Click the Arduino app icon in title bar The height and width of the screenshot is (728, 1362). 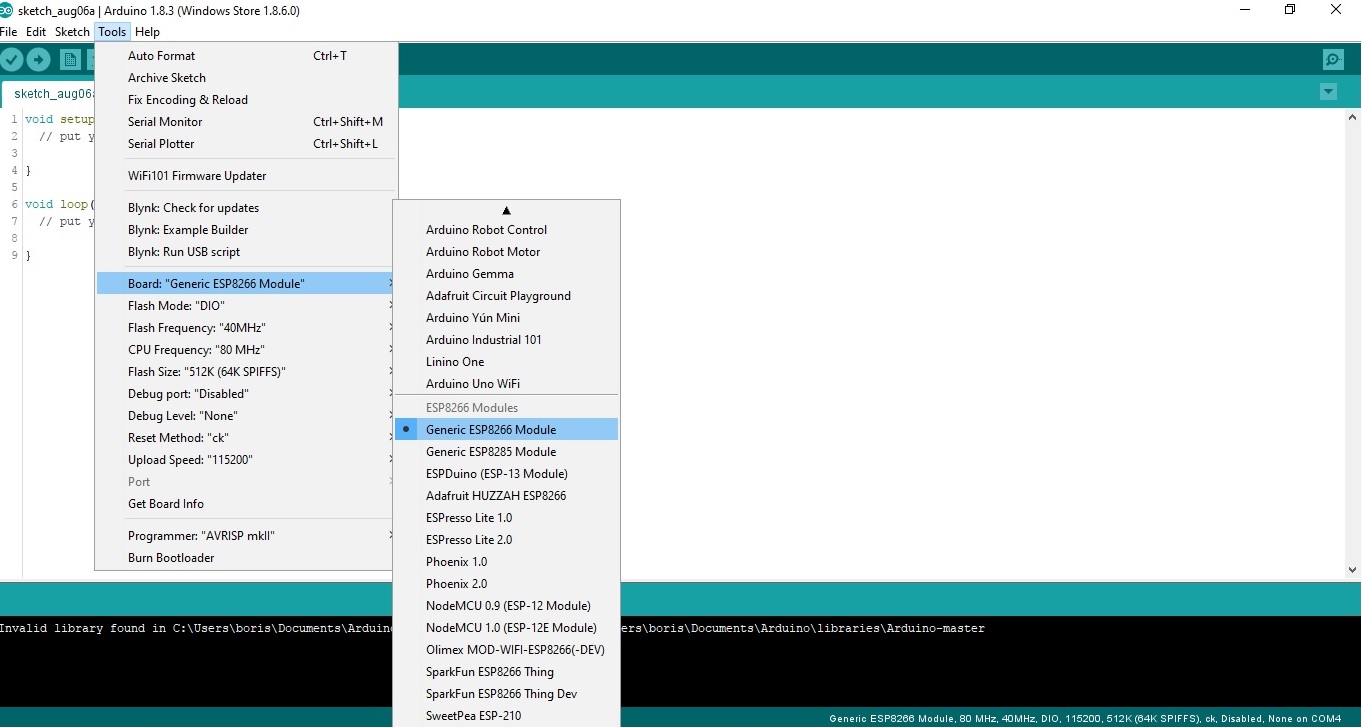pos(7,10)
